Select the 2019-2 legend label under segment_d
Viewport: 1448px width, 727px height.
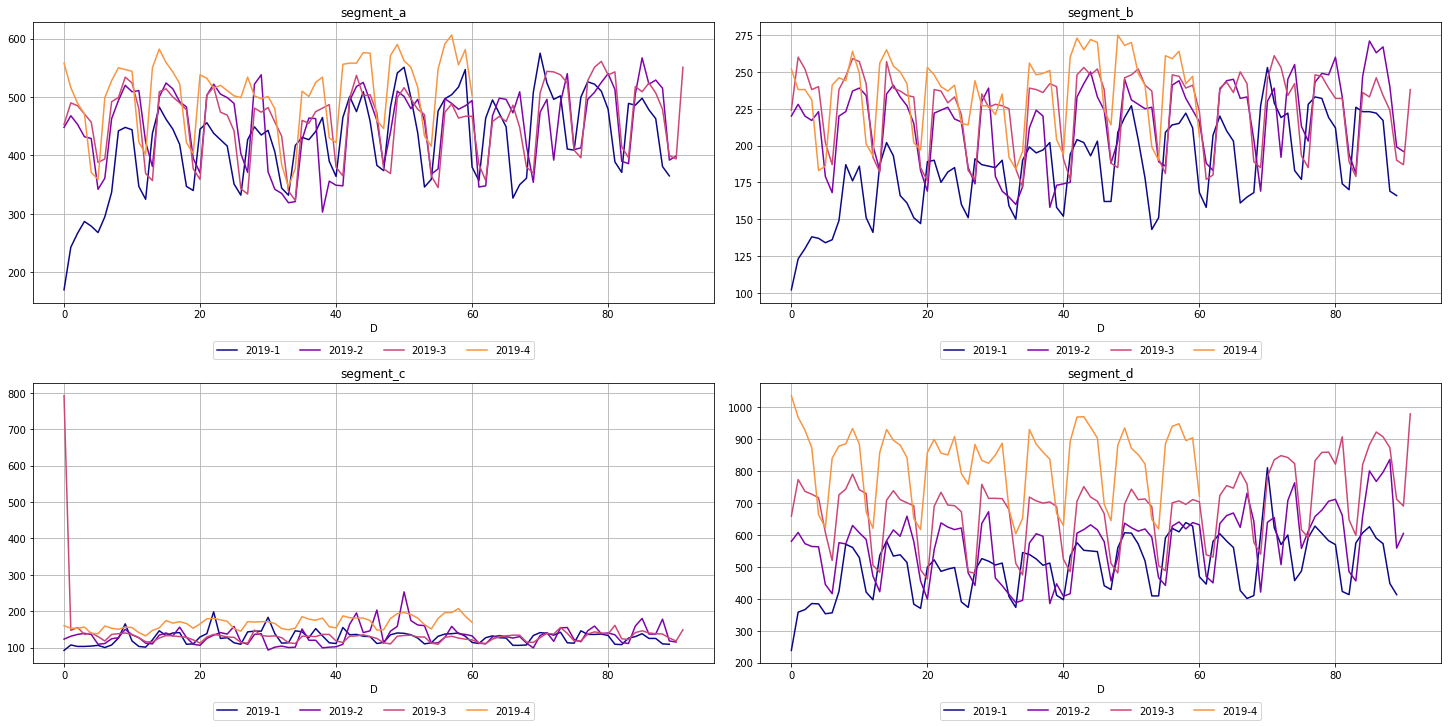coord(1073,711)
